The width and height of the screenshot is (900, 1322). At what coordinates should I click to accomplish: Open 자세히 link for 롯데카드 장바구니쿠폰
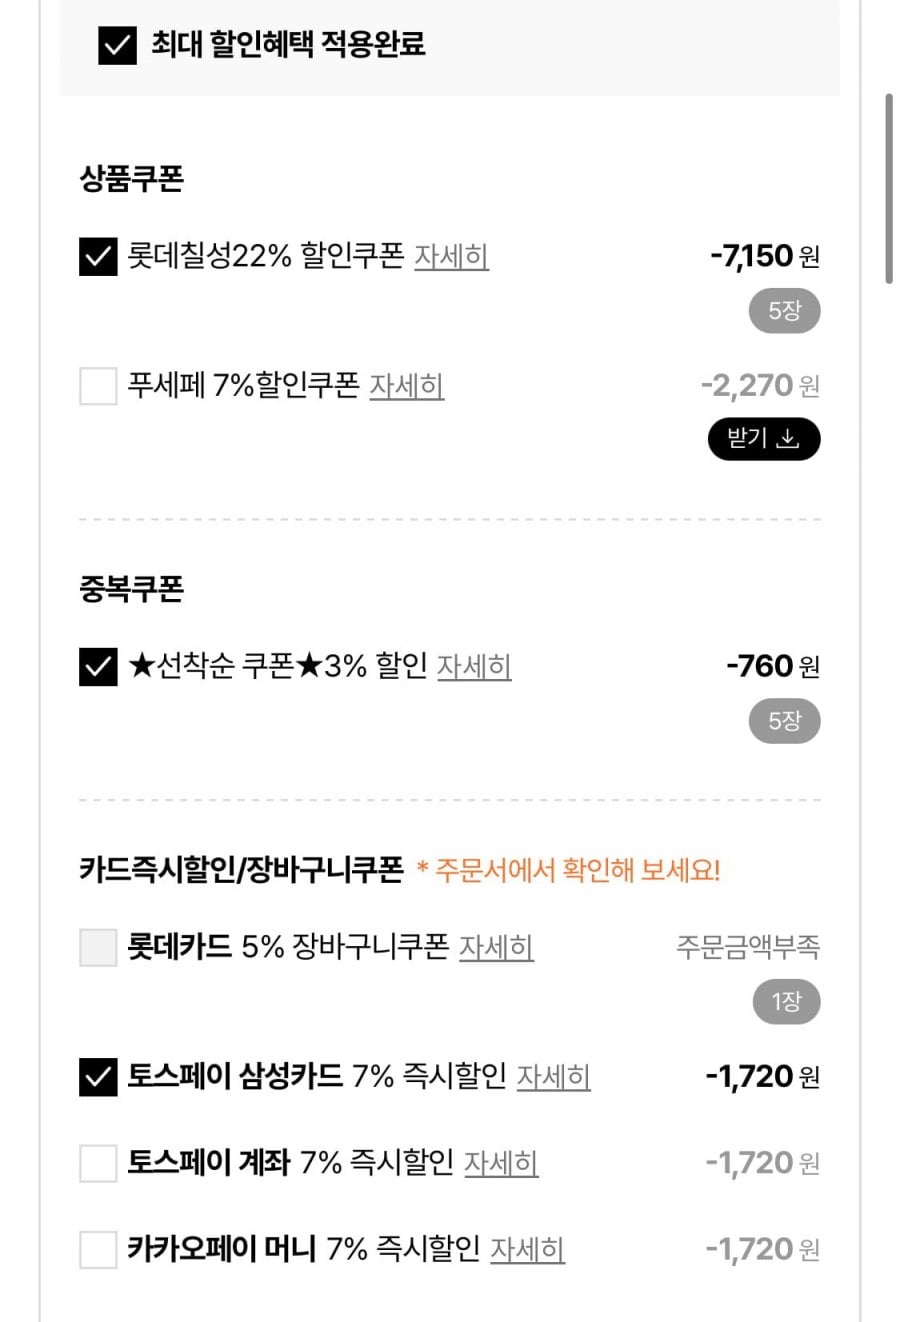click(x=496, y=947)
